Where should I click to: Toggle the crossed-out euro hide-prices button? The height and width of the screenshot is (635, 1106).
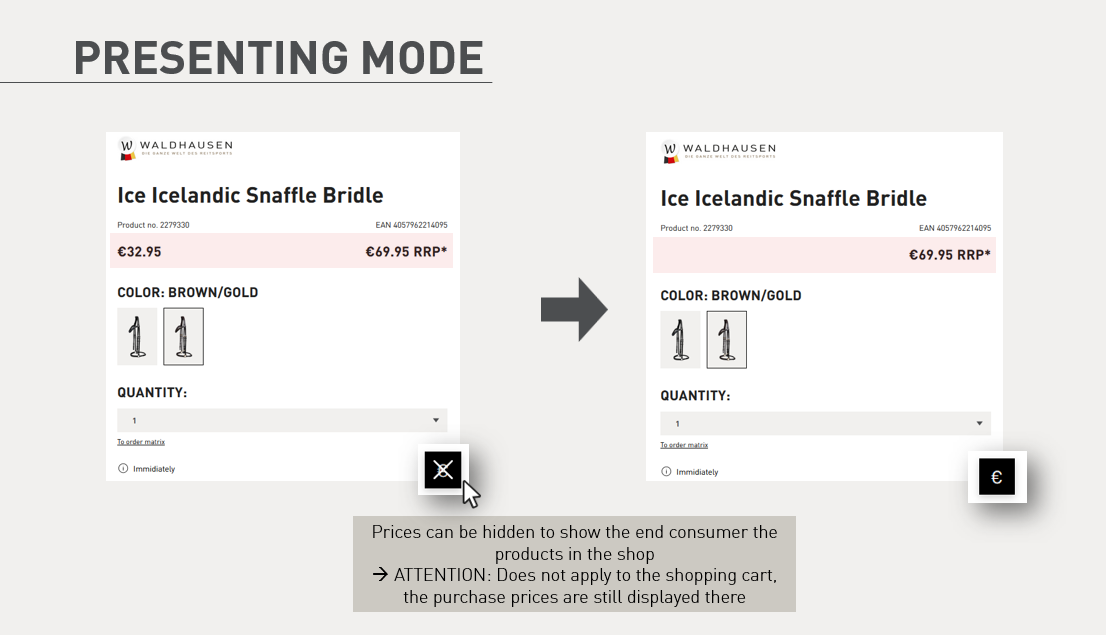[x=443, y=469]
